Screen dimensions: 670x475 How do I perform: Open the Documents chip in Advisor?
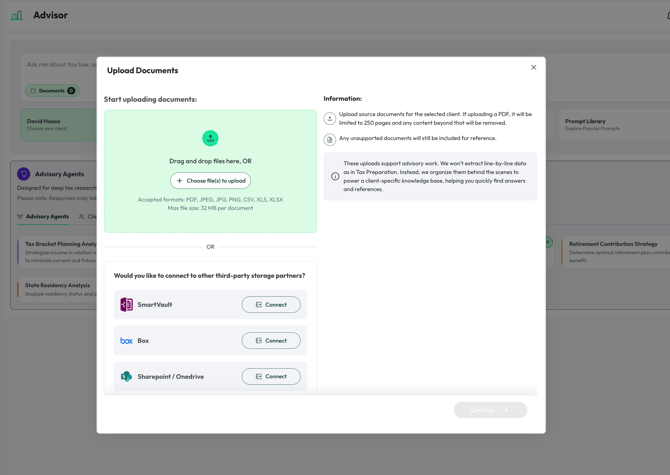tap(53, 91)
